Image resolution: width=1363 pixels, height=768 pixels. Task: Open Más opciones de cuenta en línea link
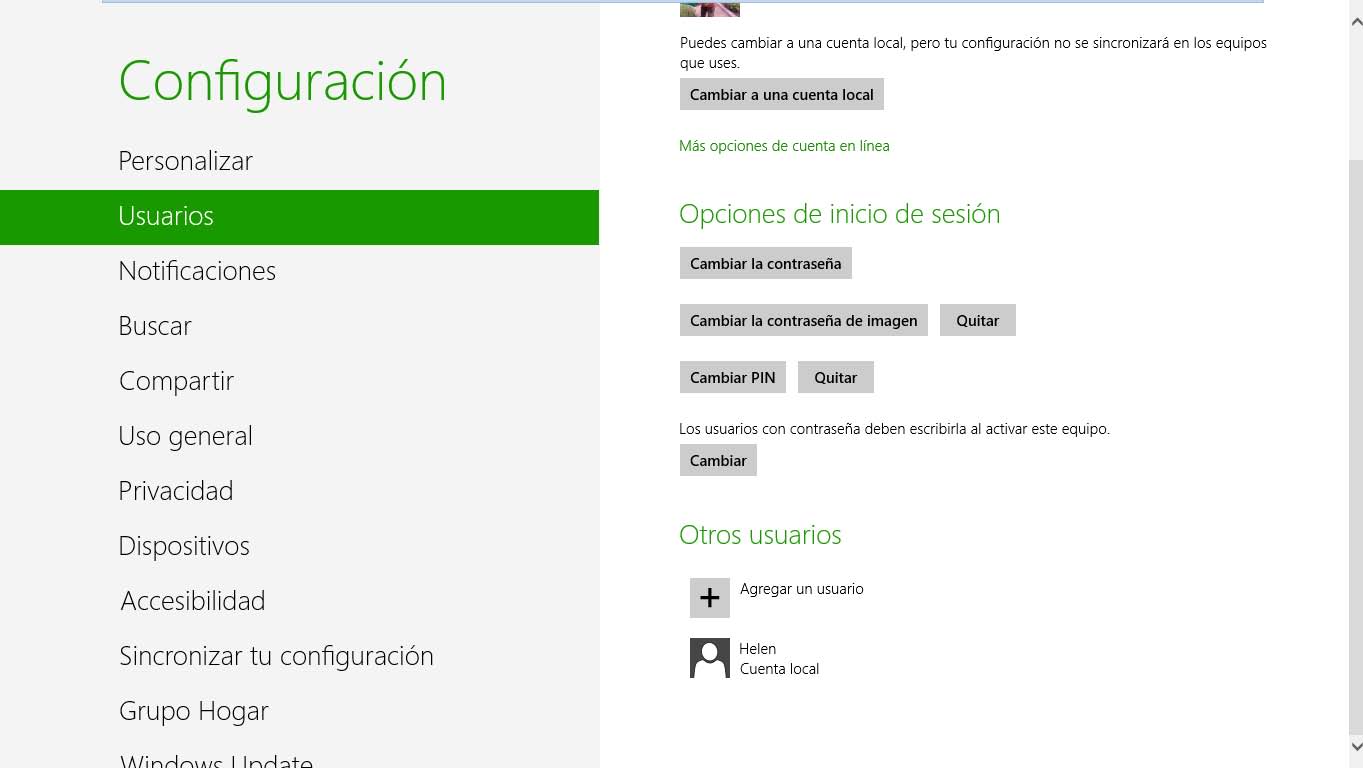pos(784,146)
